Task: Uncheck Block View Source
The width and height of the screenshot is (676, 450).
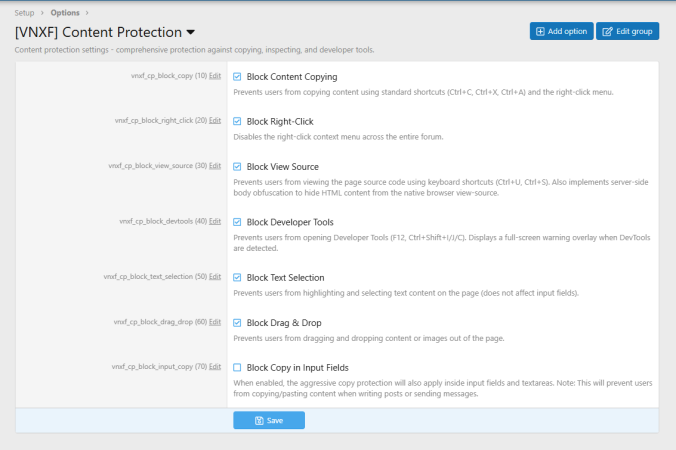Action: [x=237, y=167]
